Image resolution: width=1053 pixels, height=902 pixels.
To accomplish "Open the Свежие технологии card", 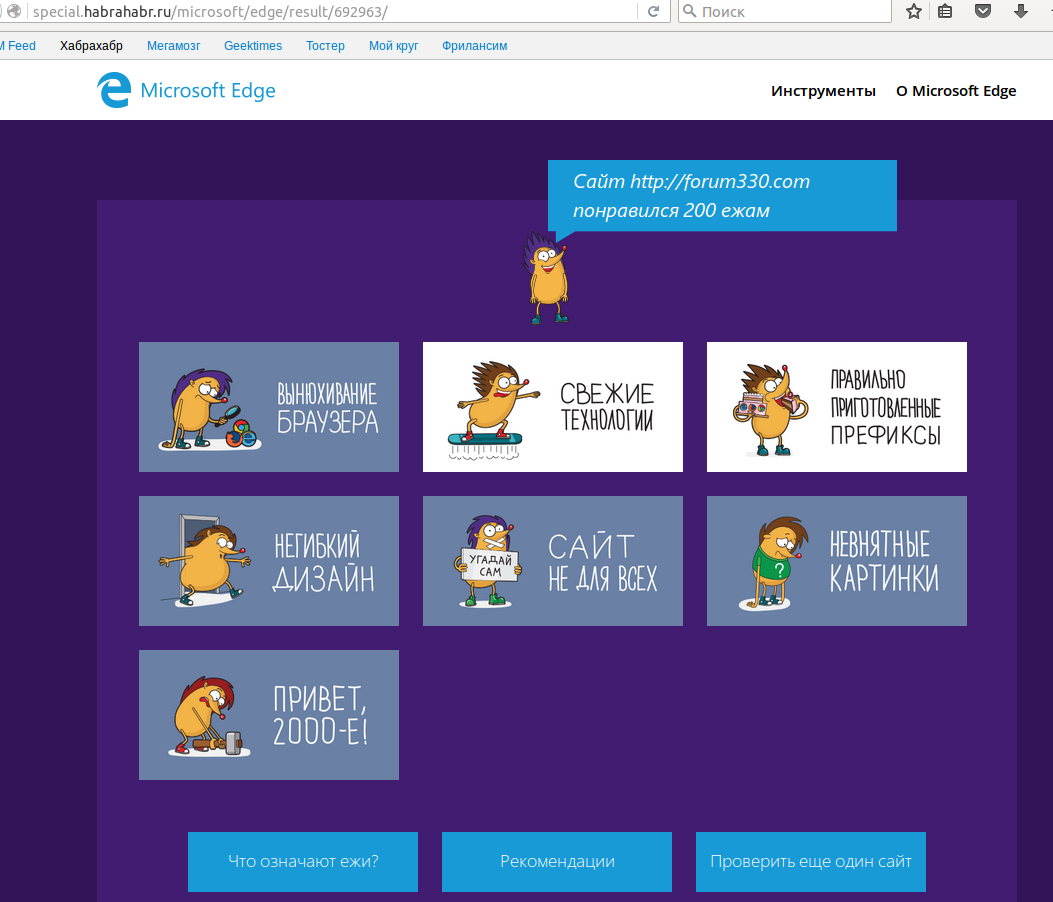I will (553, 407).
